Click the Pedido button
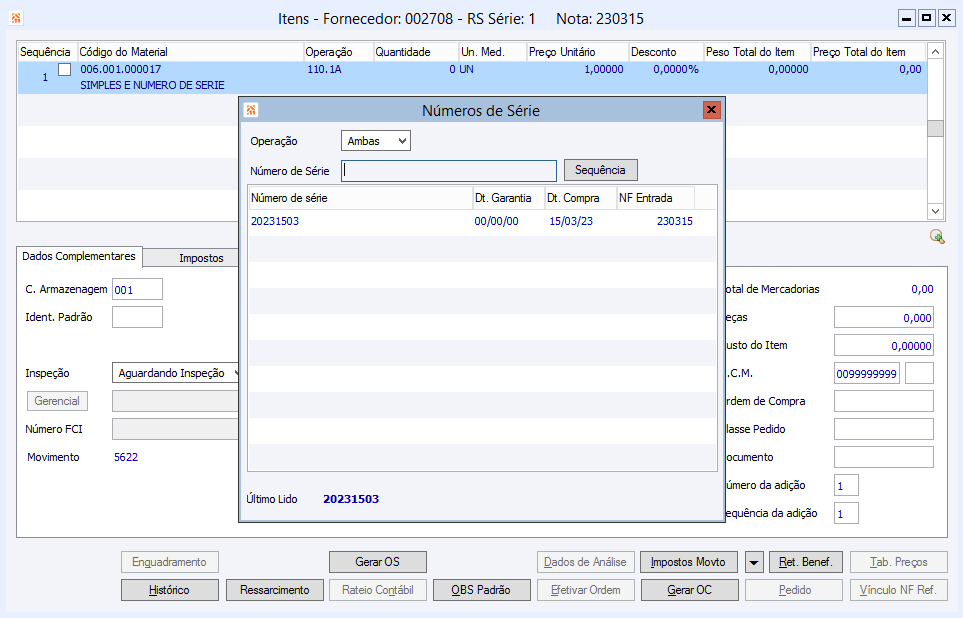Viewport: 963px width, 618px height. (795, 590)
